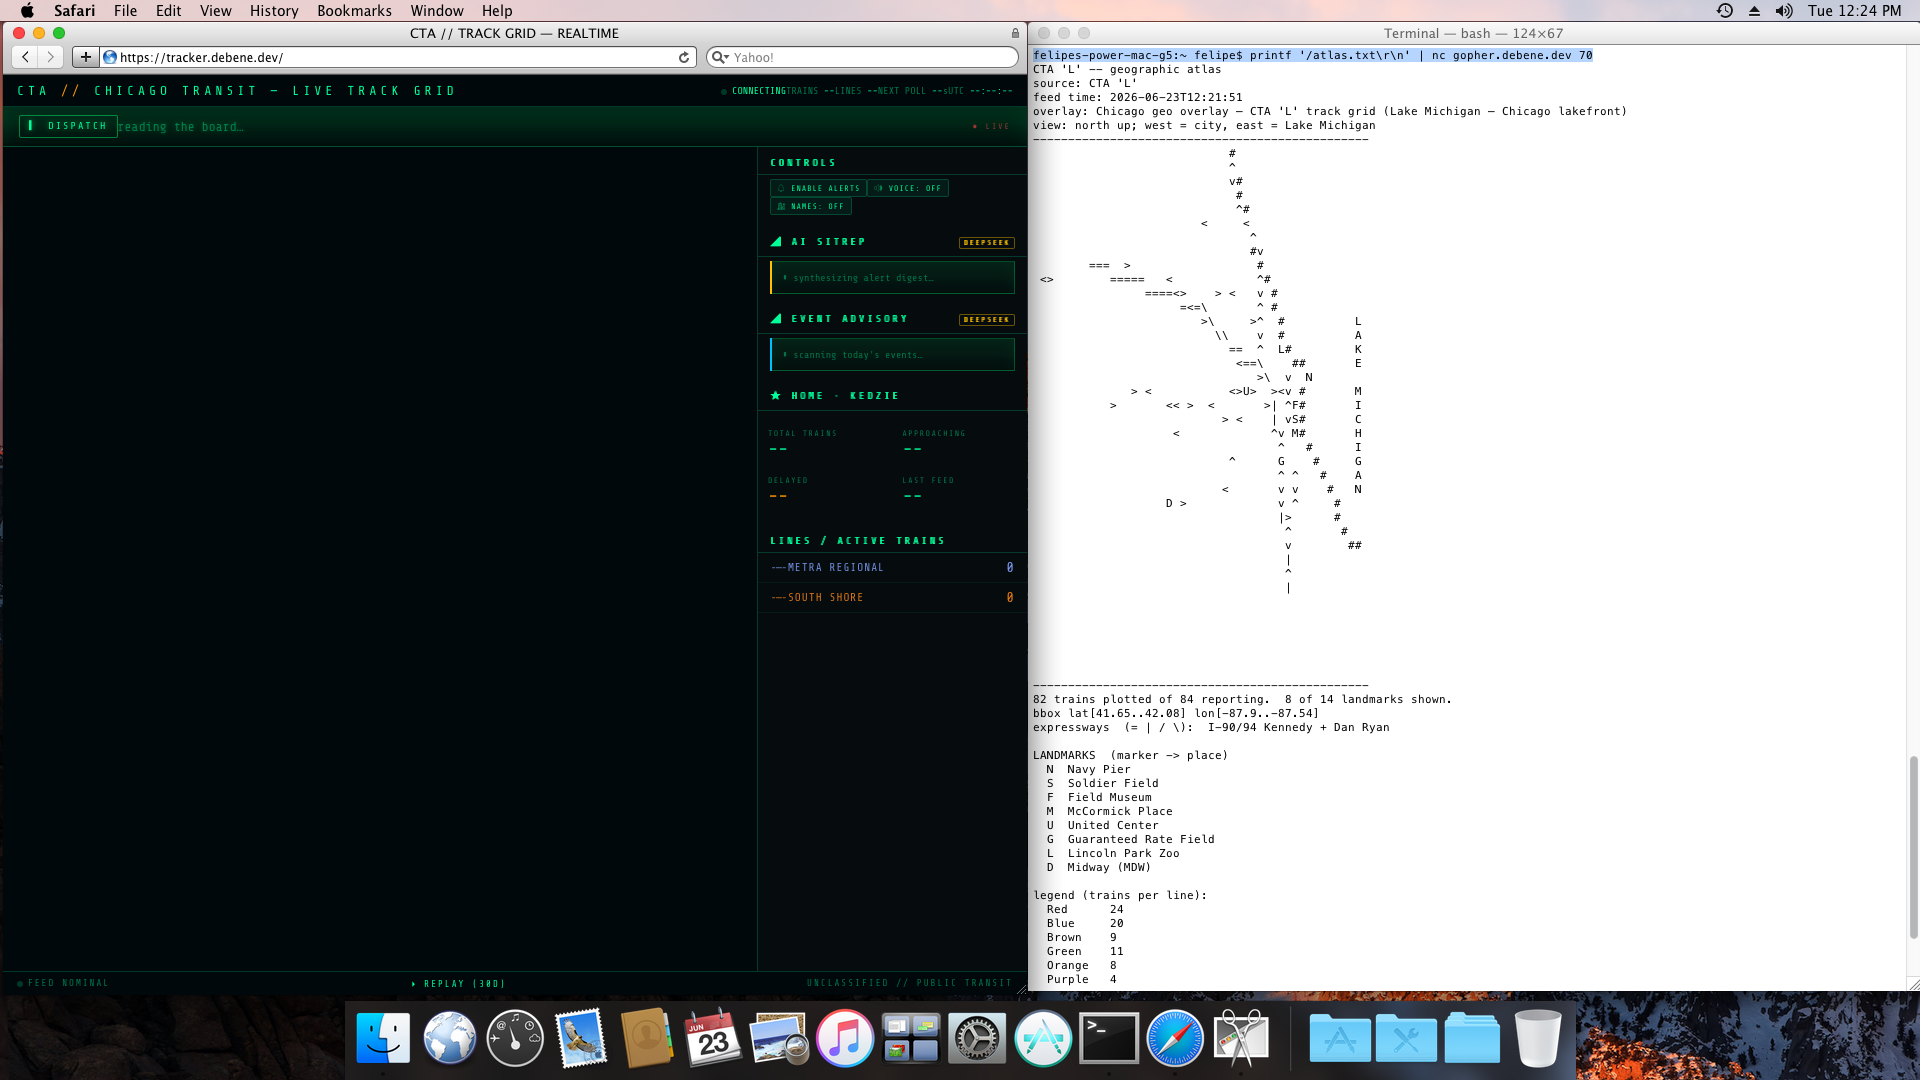Select the Metra Regional line row
Screen dimensions: 1920x1080
[892, 567]
